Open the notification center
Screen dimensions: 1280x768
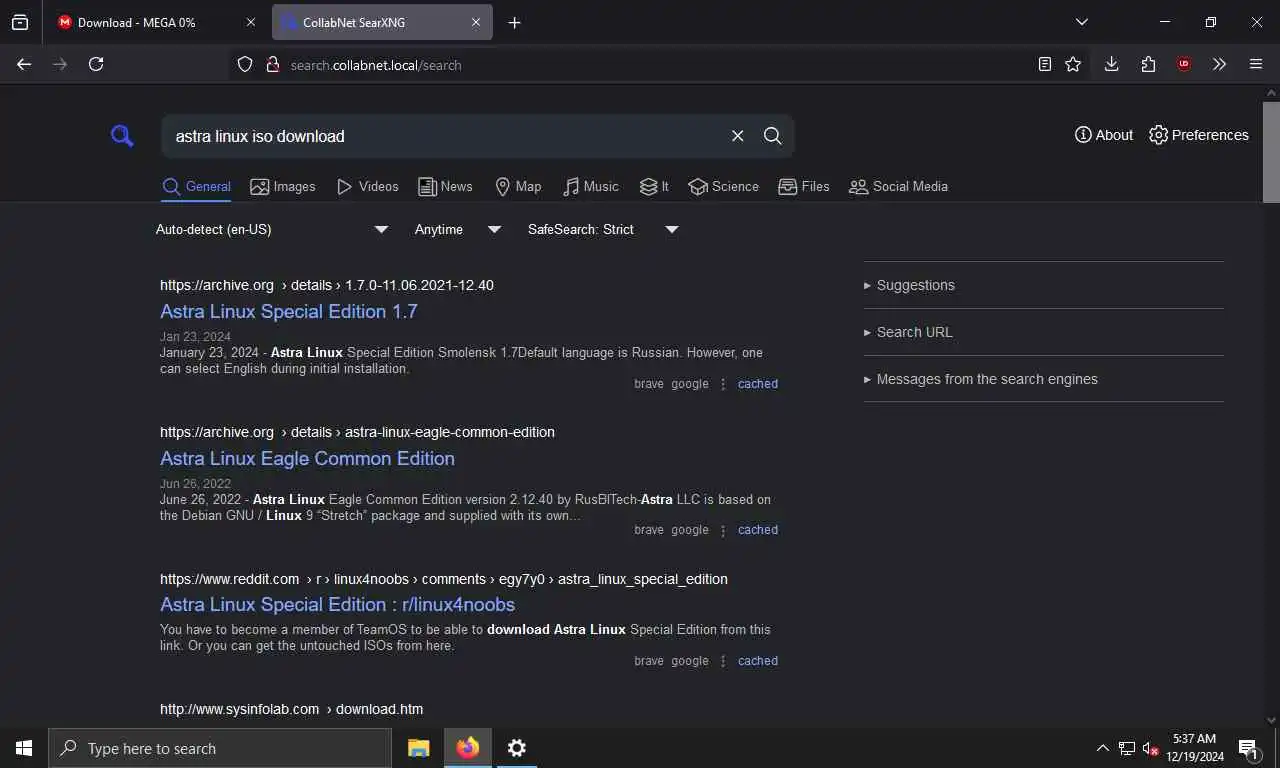point(1249,748)
